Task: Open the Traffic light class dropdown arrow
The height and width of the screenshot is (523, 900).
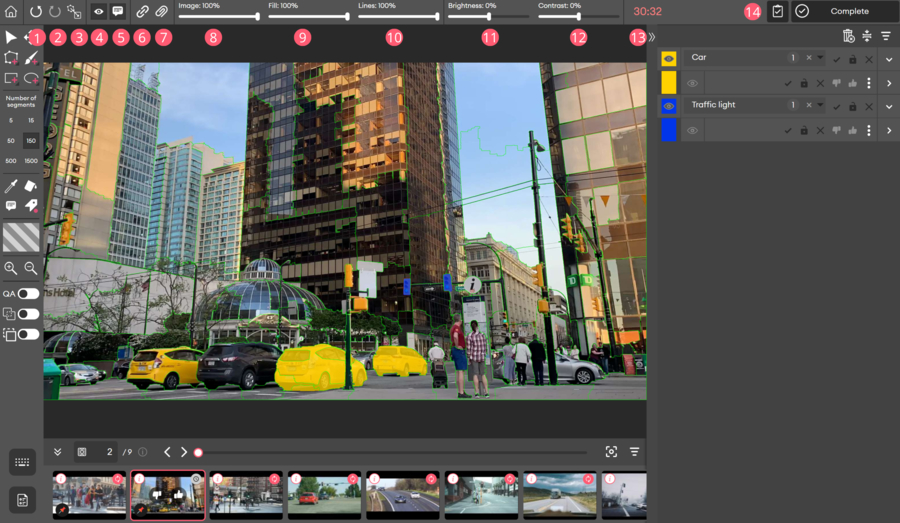Action: pyautogui.click(x=820, y=105)
